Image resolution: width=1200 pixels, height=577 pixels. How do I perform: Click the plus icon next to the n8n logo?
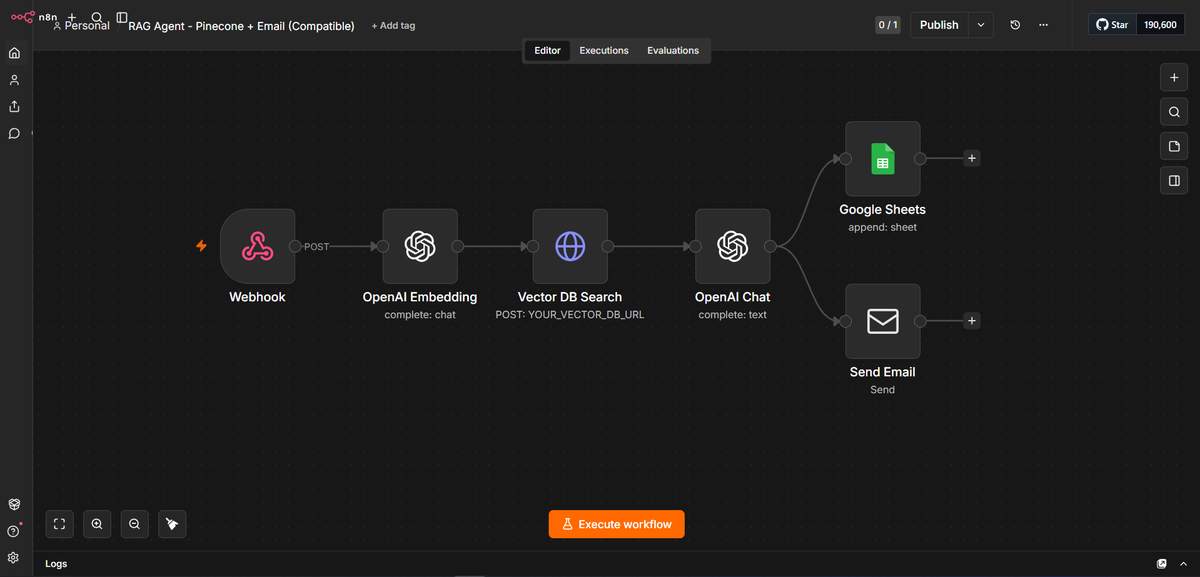point(72,17)
